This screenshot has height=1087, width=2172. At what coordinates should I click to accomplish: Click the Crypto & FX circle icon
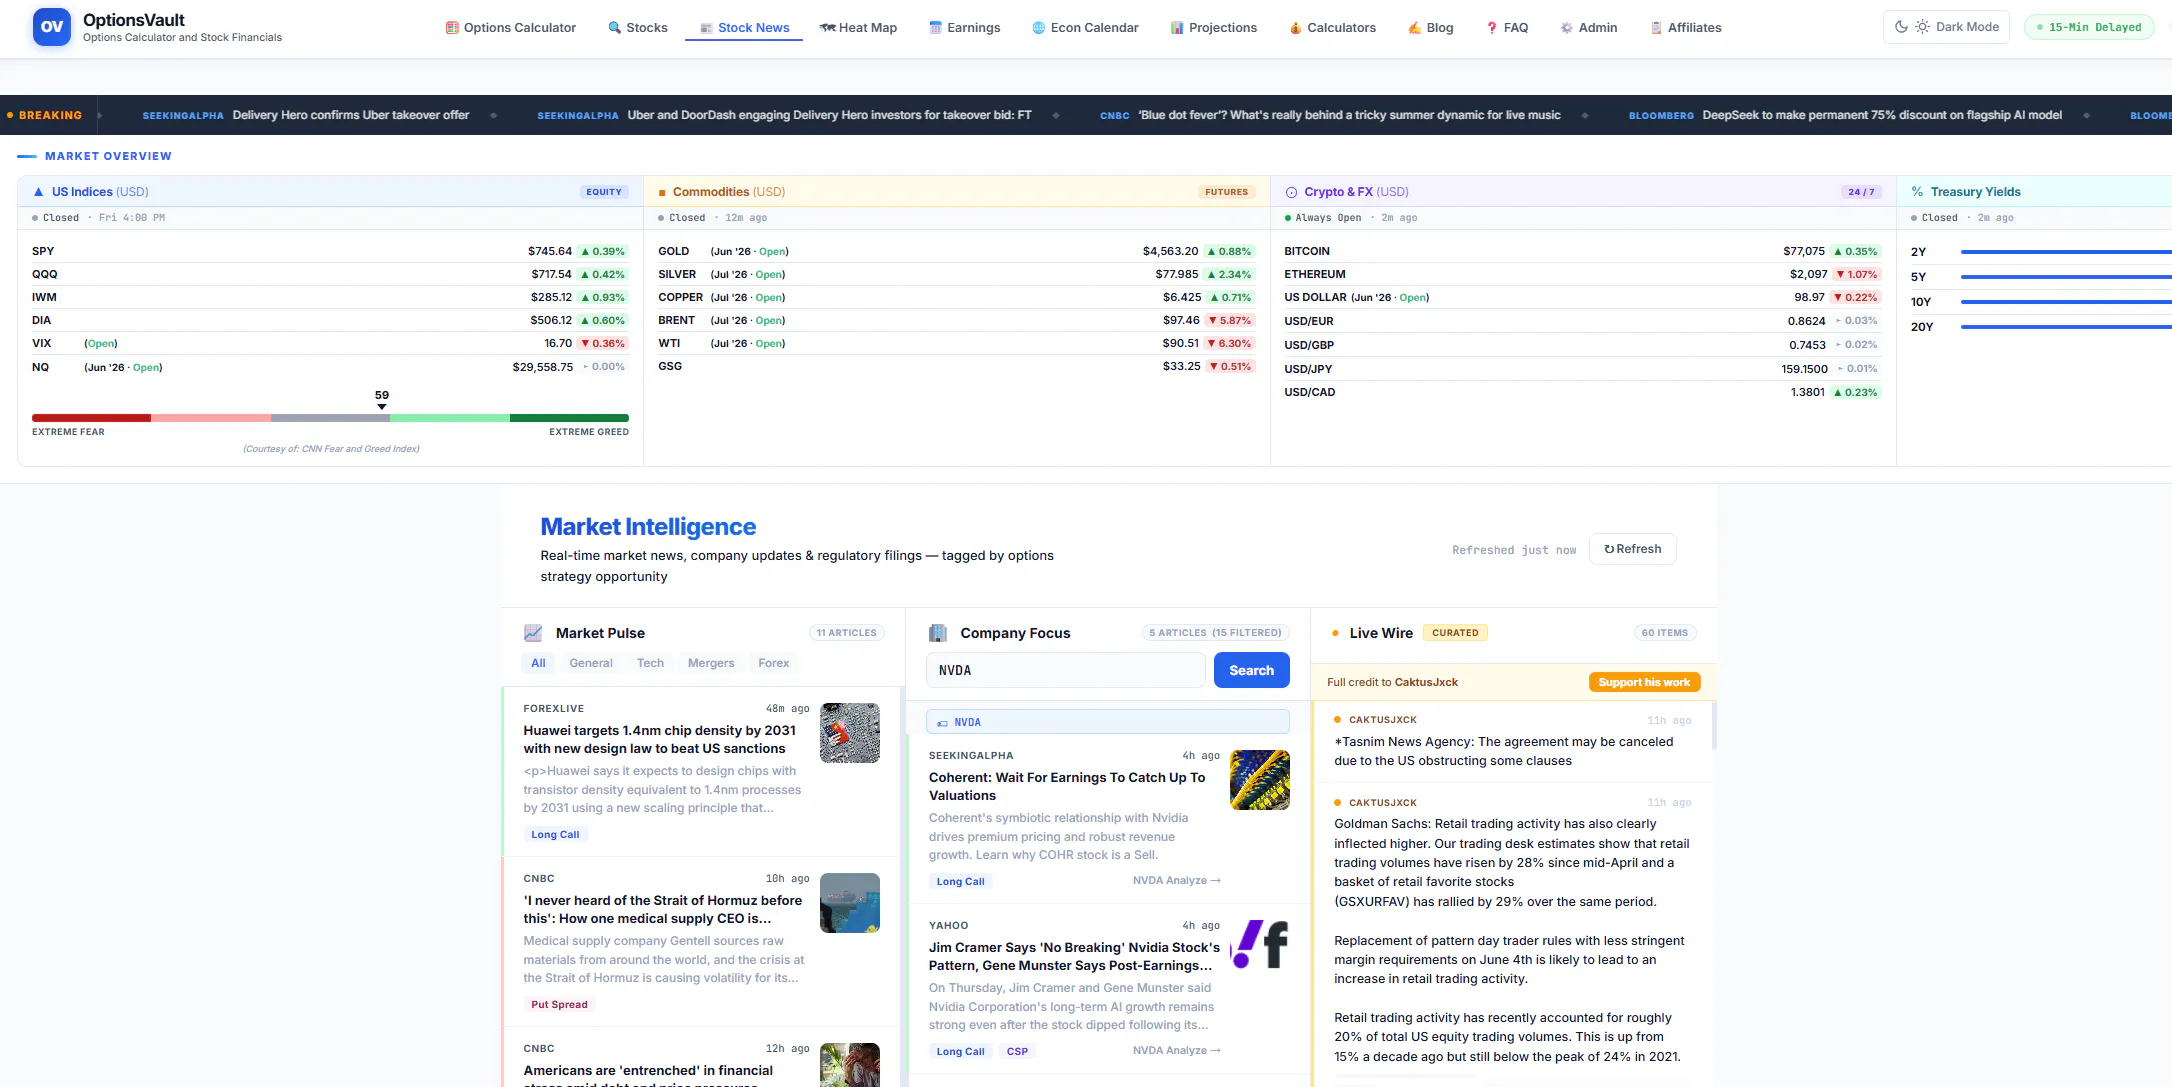coord(1291,192)
